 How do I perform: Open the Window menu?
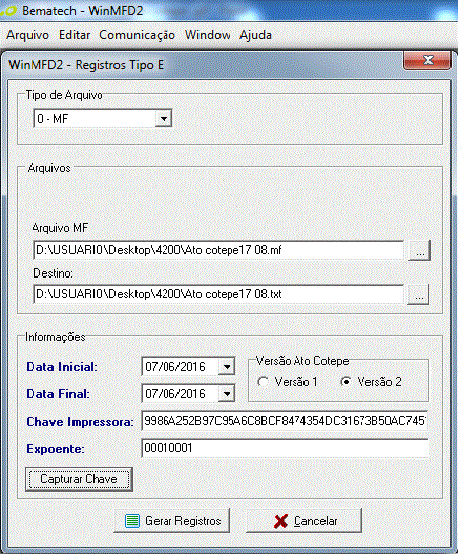(207, 35)
